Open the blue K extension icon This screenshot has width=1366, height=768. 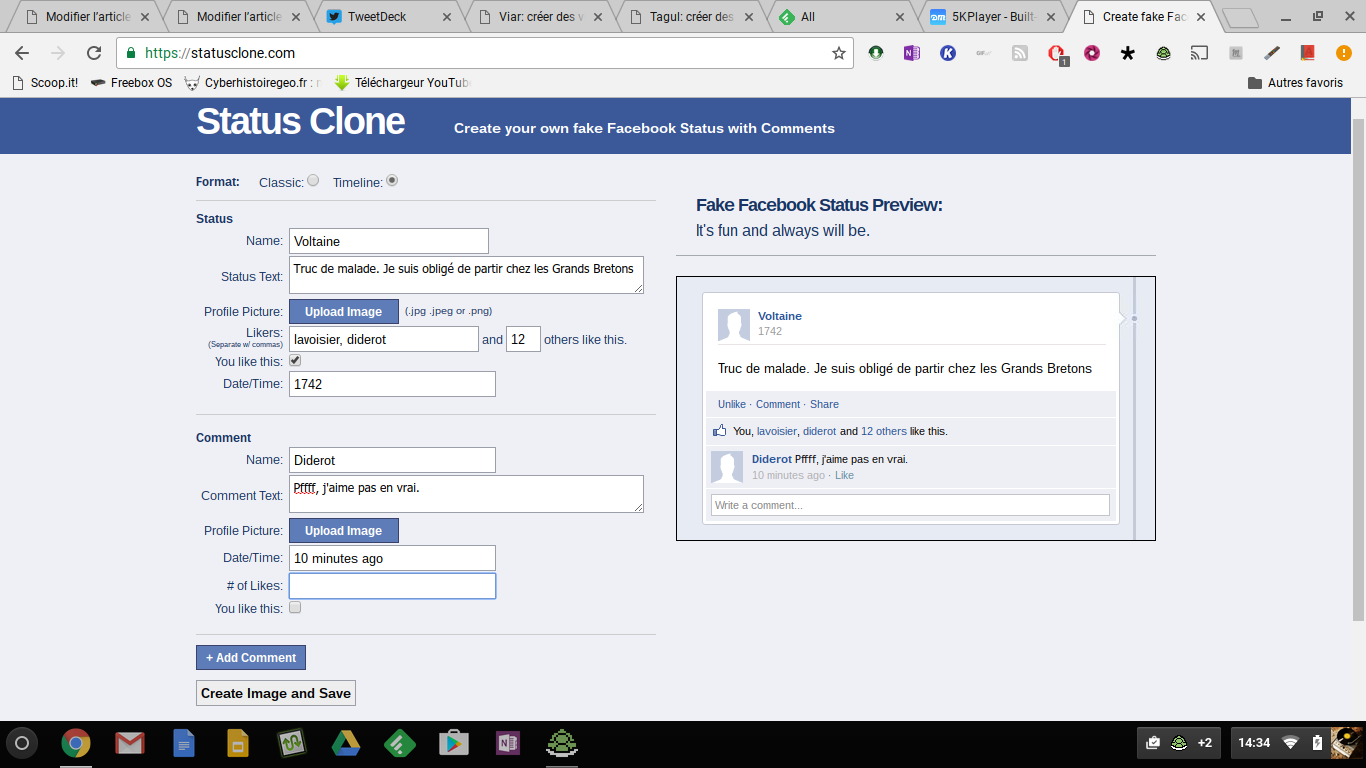click(947, 53)
